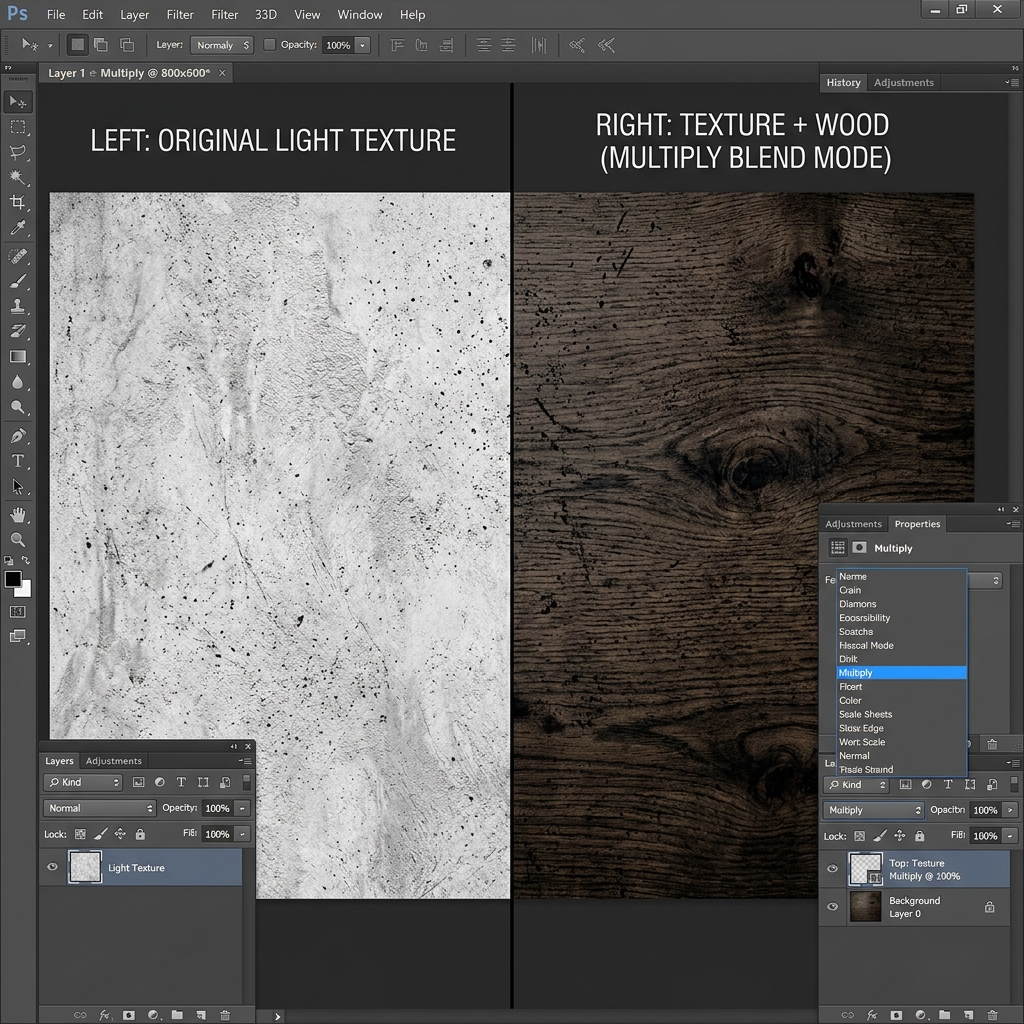This screenshot has height=1024, width=1024.
Task: Hide the Light Texture layer
Action: (52, 866)
